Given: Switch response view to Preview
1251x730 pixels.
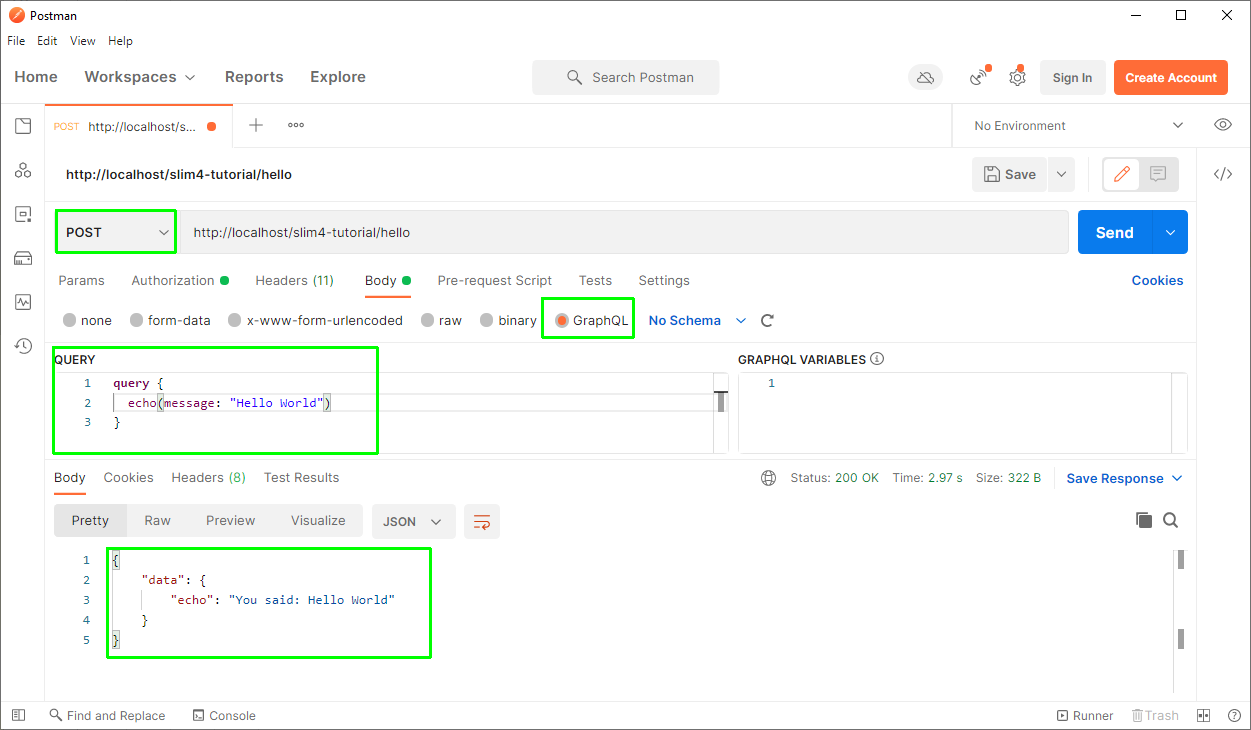Looking at the screenshot, I should coord(230,521).
